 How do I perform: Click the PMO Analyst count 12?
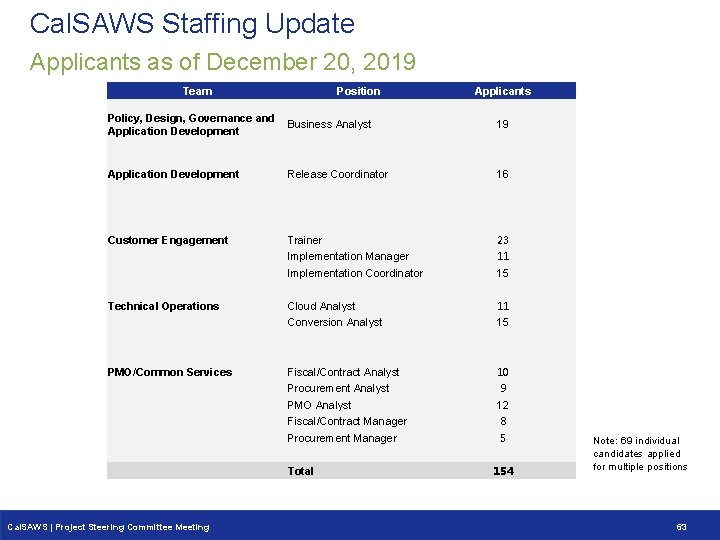click(x=502, y=405)
